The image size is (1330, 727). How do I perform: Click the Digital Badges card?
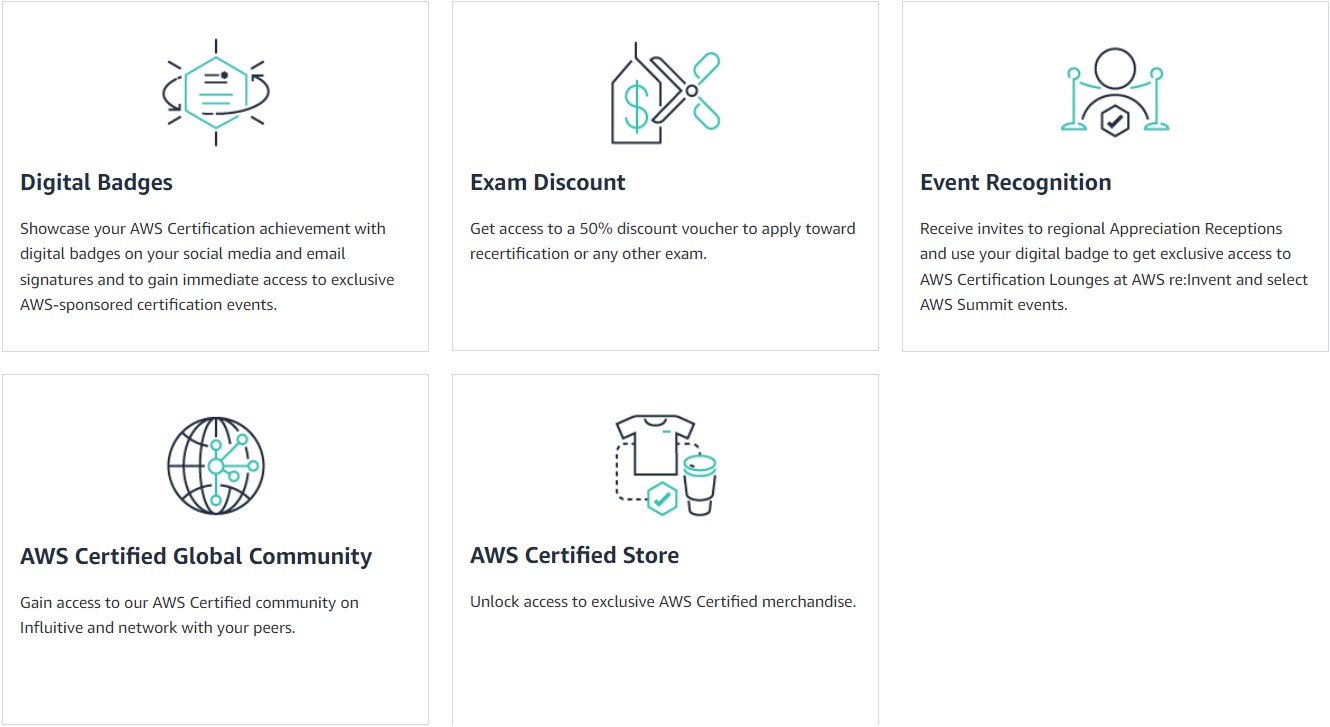(x=215, y=175)
